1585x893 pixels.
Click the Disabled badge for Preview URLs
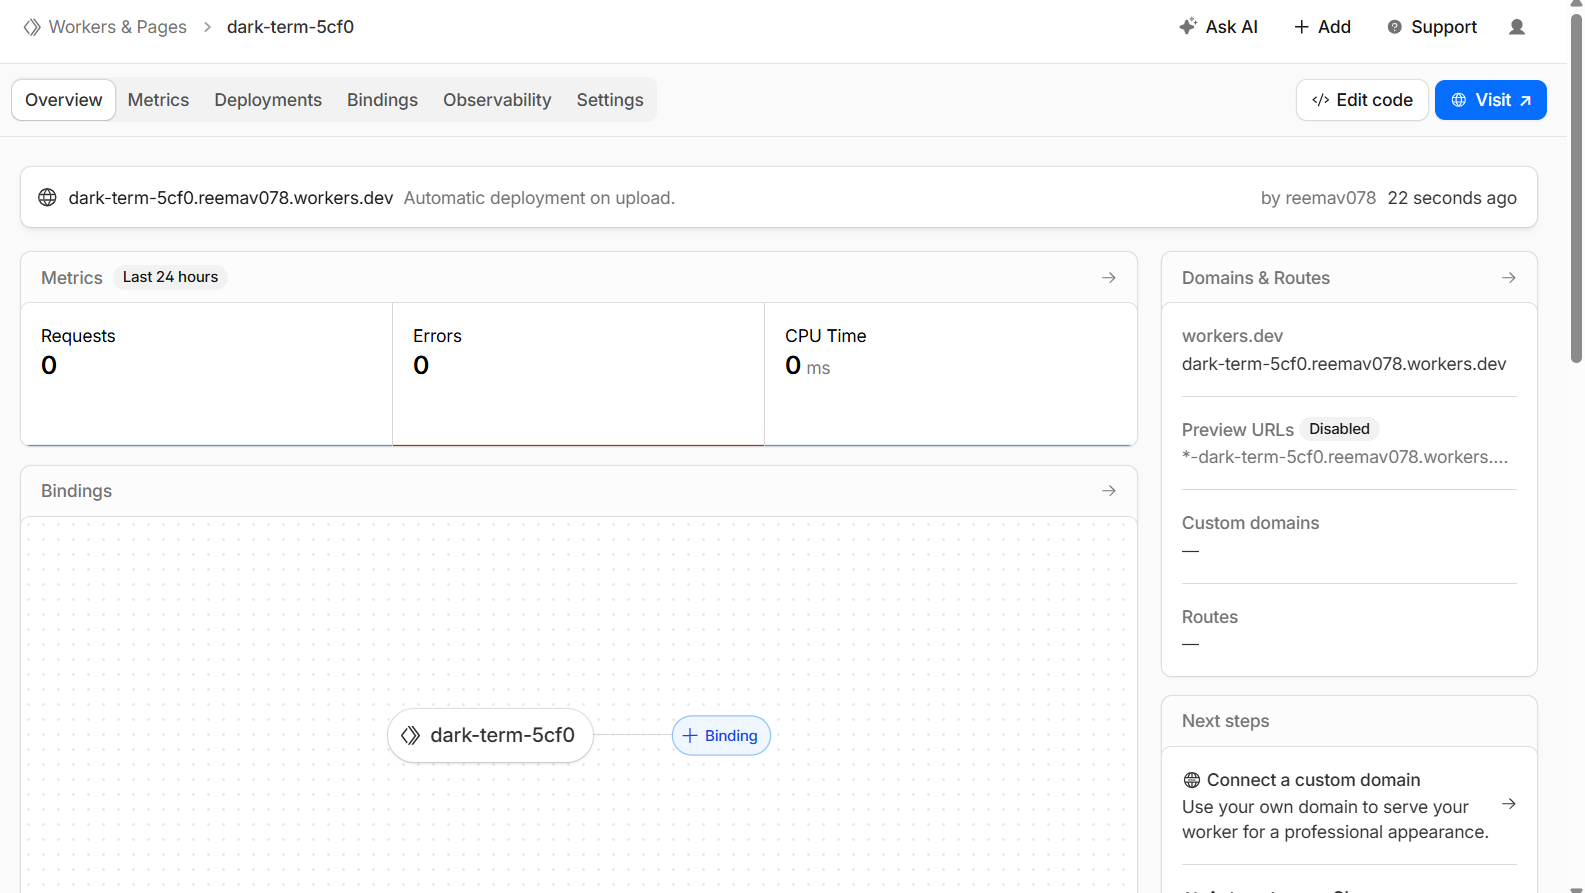[1339, 429]
